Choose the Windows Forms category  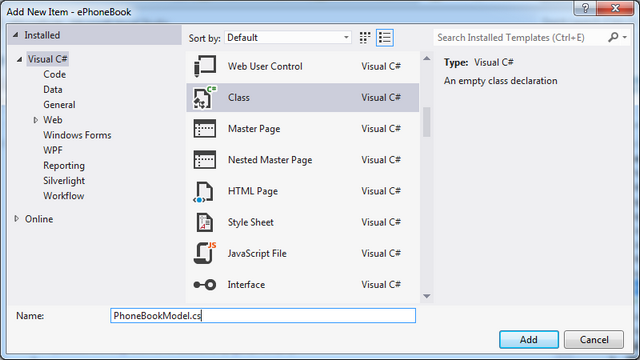point(77,135)
